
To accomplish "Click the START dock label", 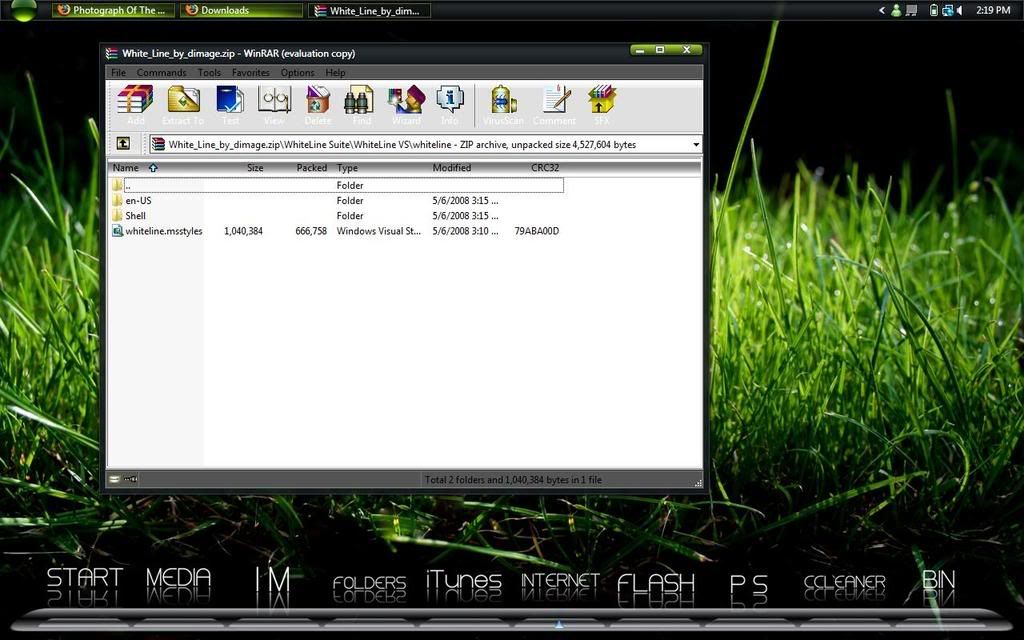I will (x=84, y=578).
